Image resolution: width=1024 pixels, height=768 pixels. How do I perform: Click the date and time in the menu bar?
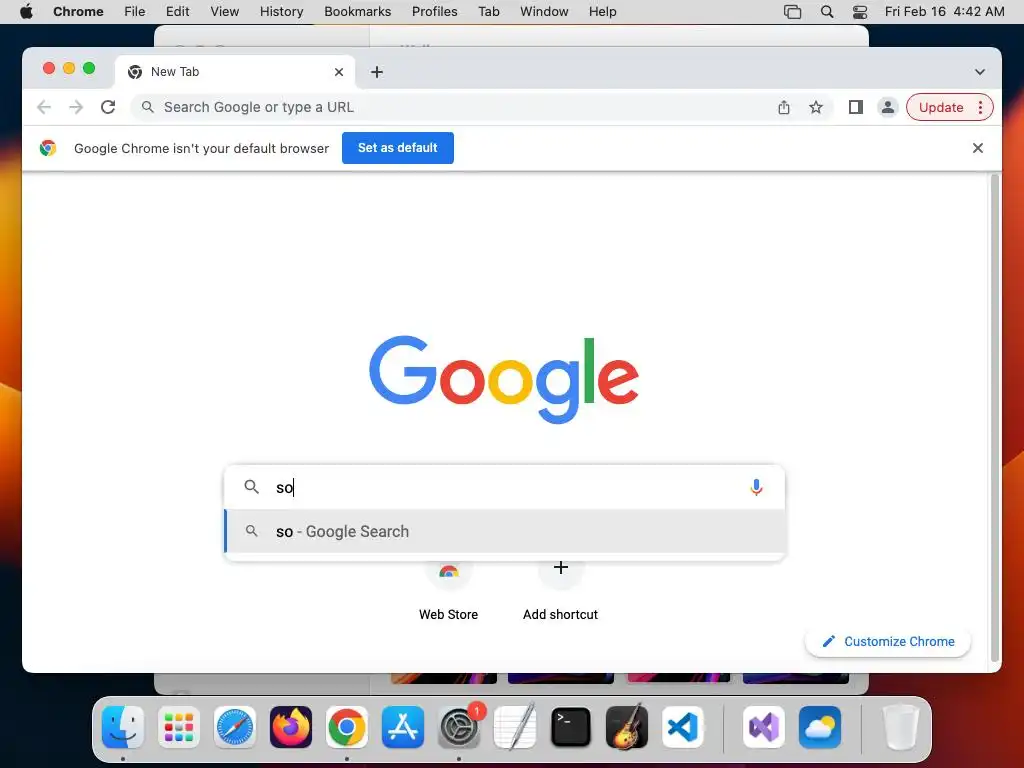(944, 12)
